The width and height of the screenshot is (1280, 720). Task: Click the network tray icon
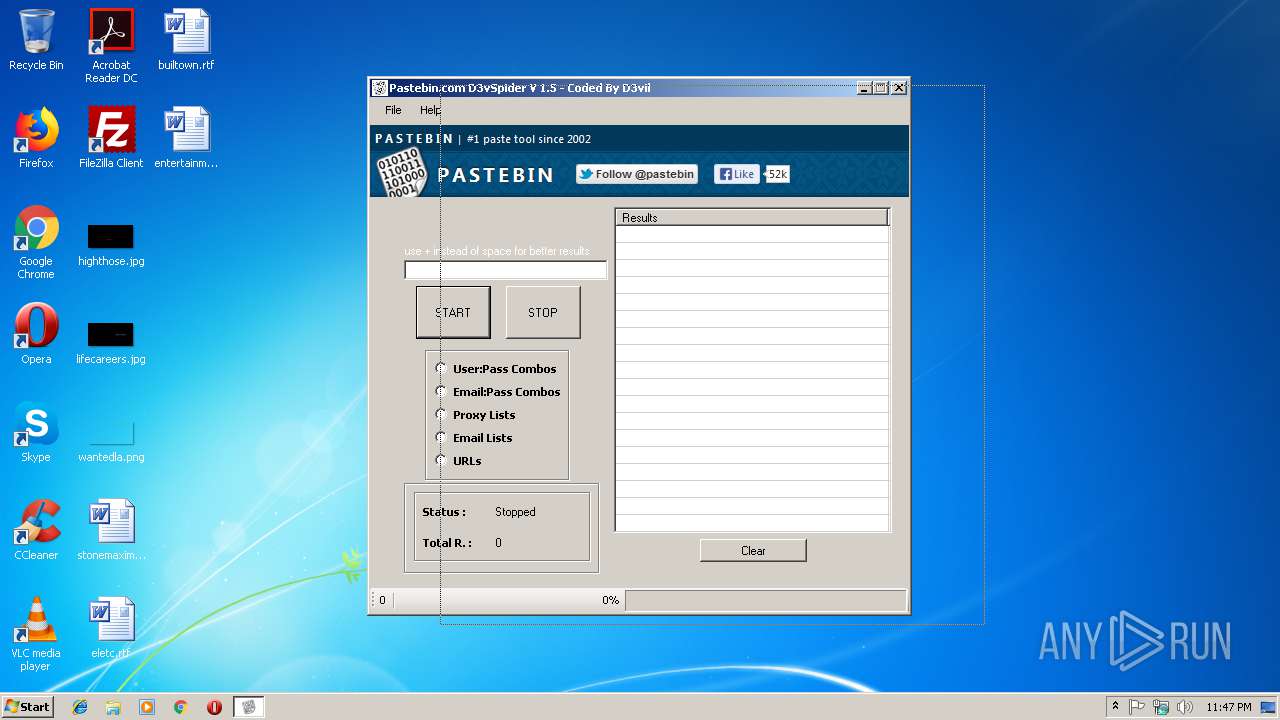tap(1161, 707)
